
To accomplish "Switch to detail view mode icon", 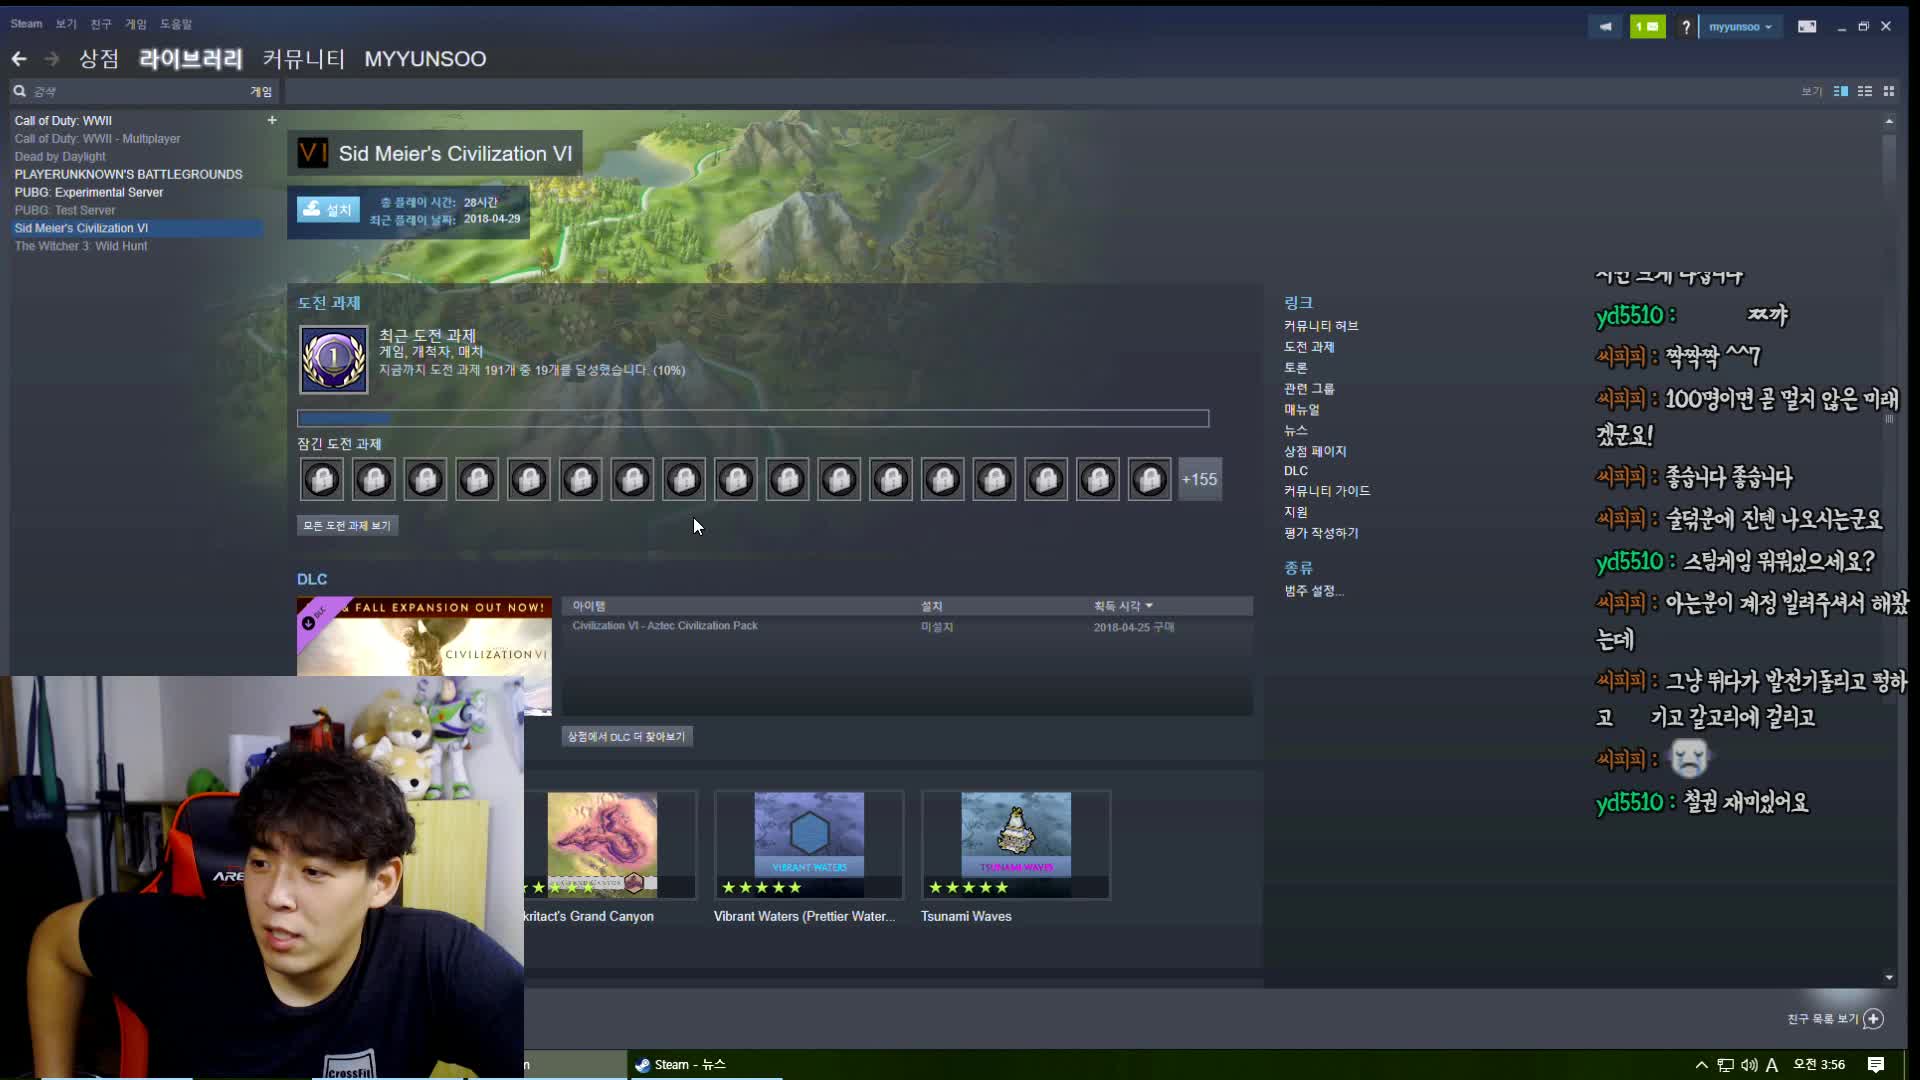I will pyautogui.click(x=1841, y=91).
